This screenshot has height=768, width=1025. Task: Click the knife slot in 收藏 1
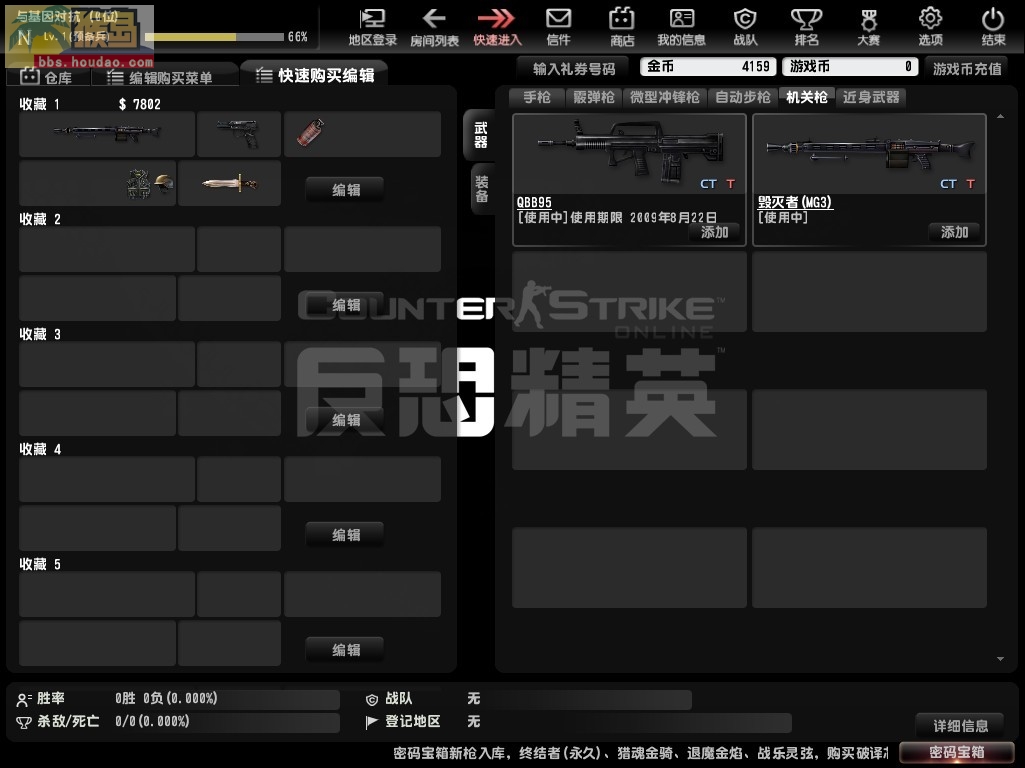tap(229, 184)
